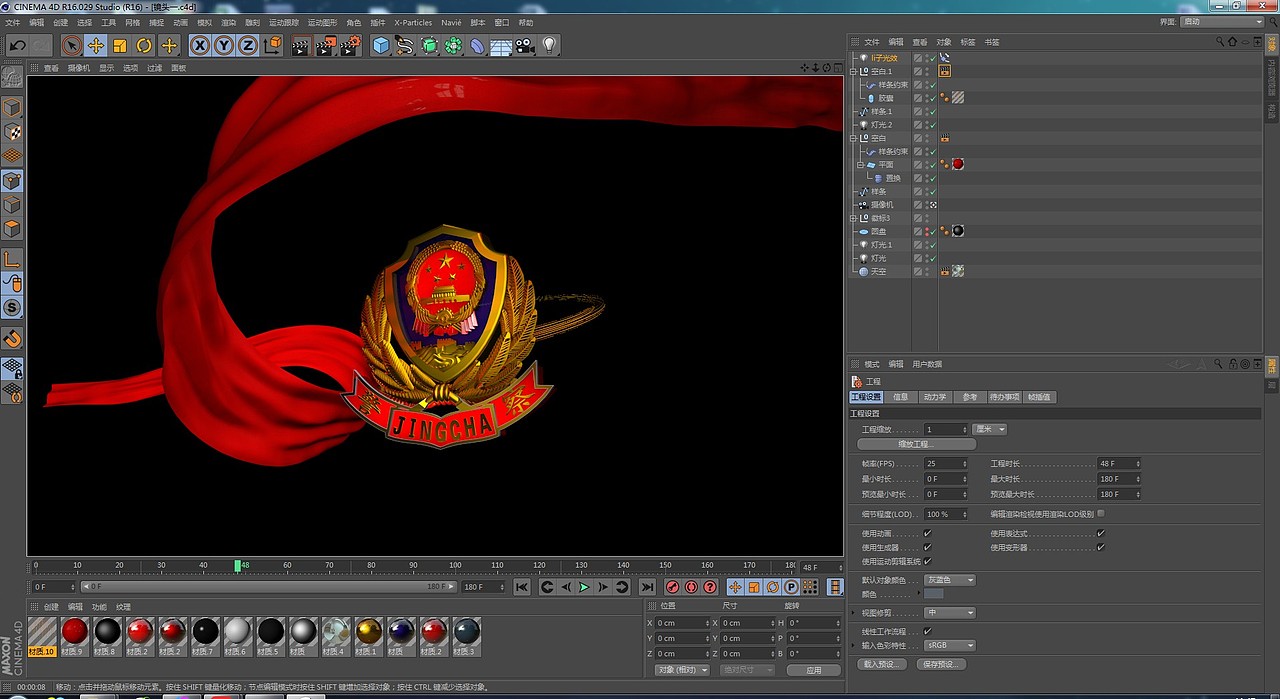The height and width of the screenshot is (699, 1280).
Task: Click the bend deformer icon
Action: [477, 45]
